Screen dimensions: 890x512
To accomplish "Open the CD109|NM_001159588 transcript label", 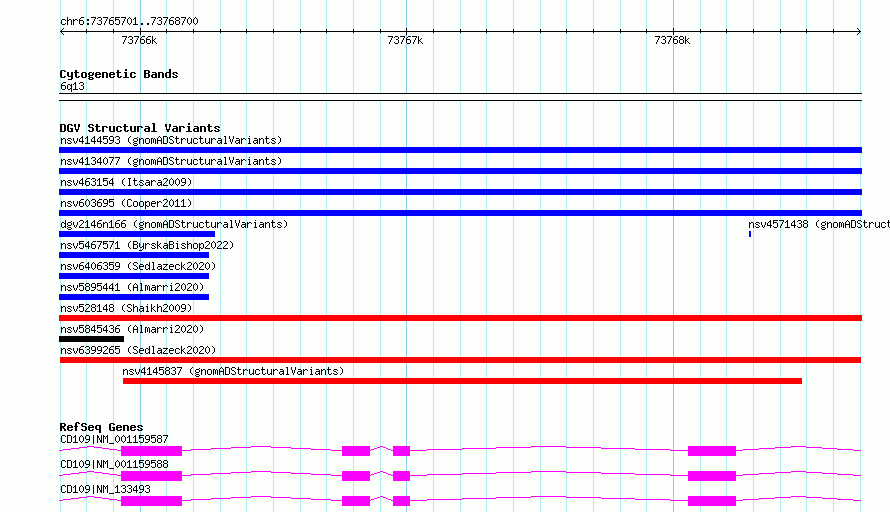I will coord(114,464).
